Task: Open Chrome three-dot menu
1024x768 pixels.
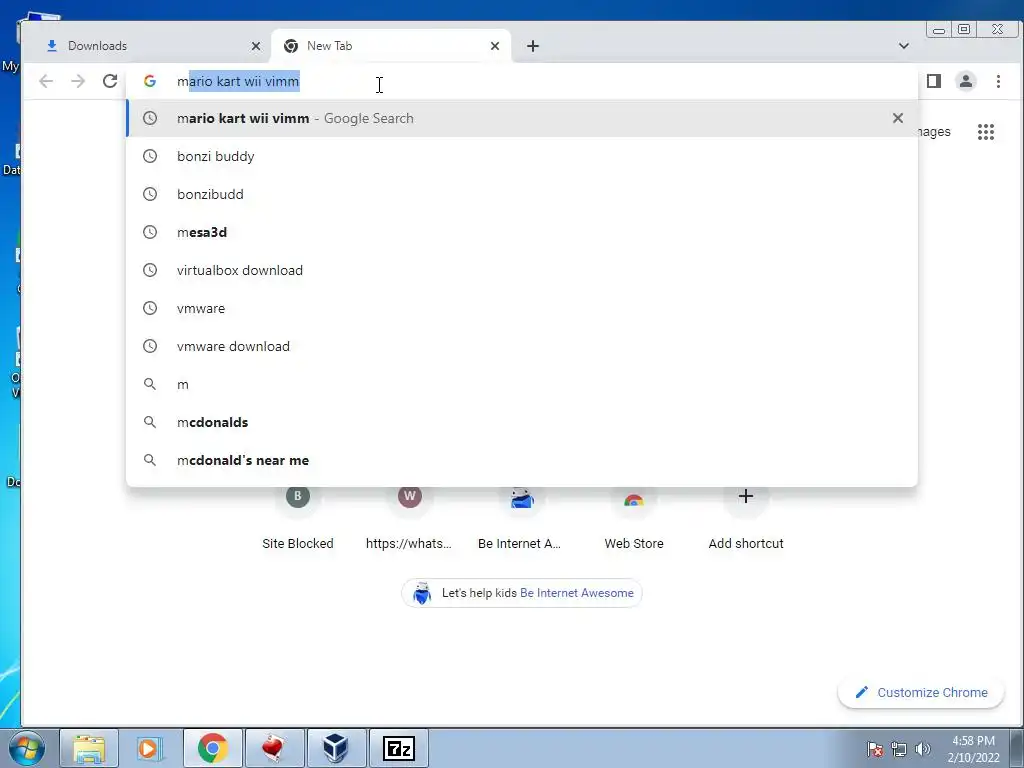Action: pos(998,81)
